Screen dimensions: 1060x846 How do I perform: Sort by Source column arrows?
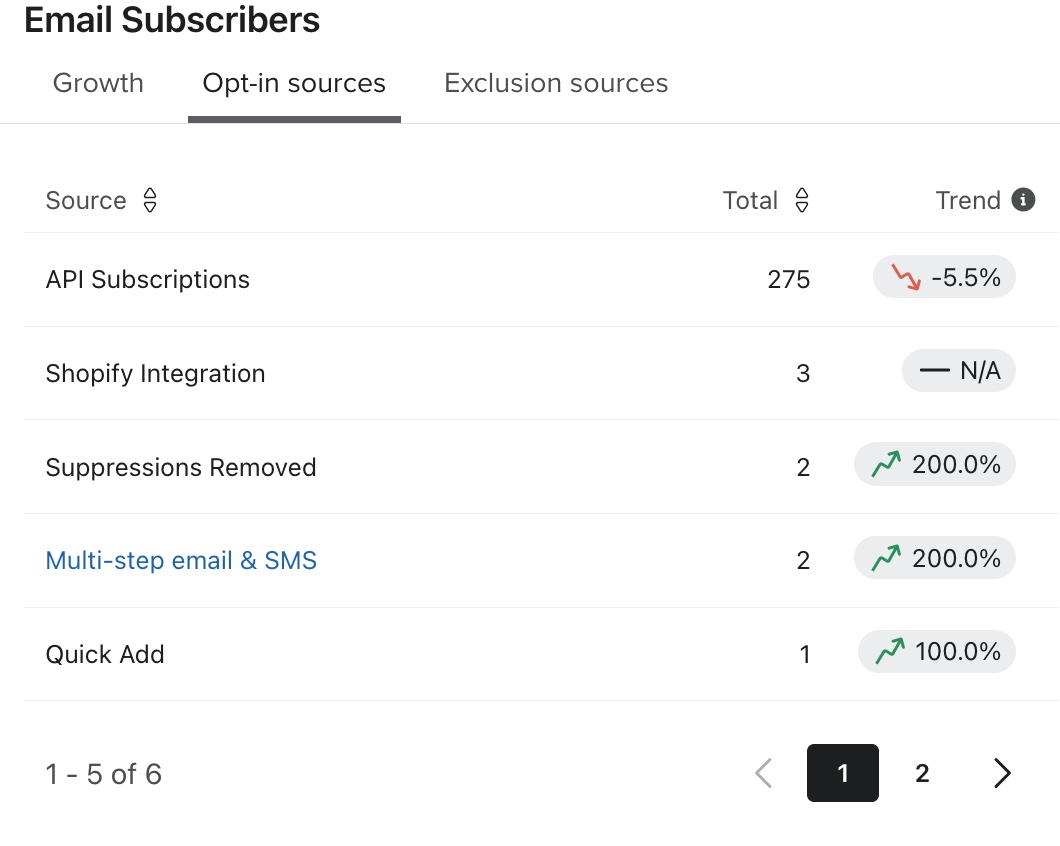pyautogui.click(x=150, y=201)
